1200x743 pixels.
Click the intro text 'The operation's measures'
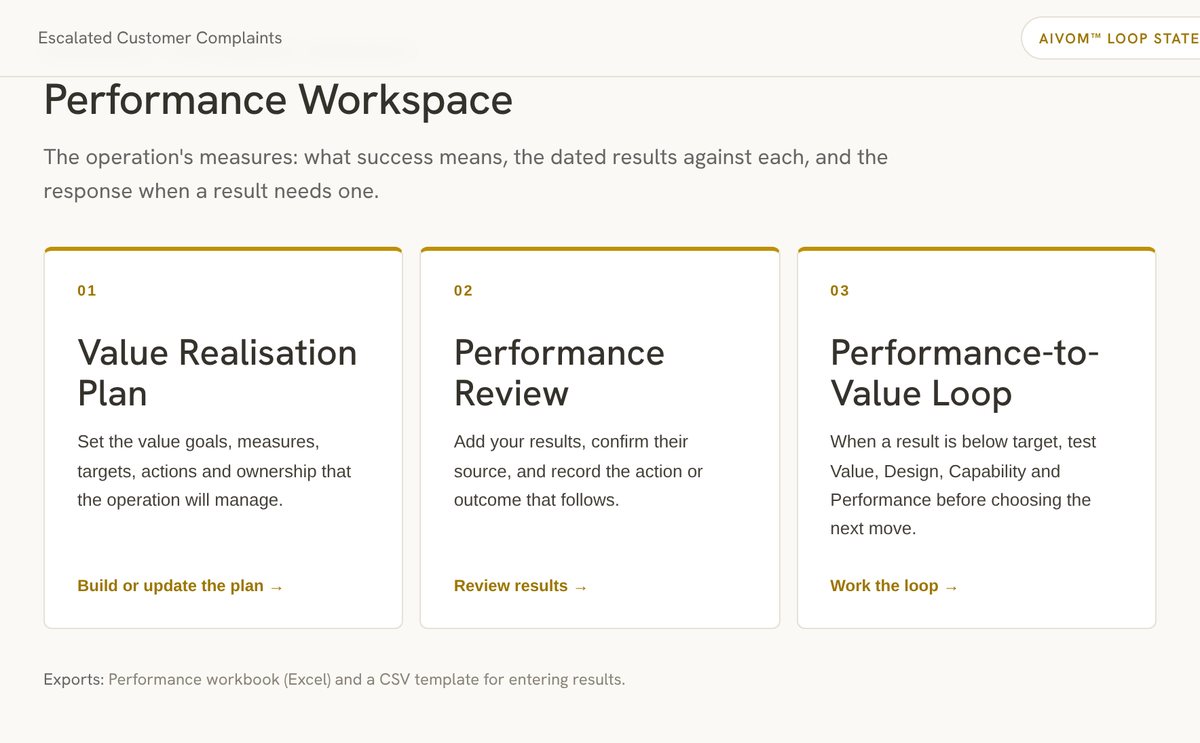click(x=170, y=157)
